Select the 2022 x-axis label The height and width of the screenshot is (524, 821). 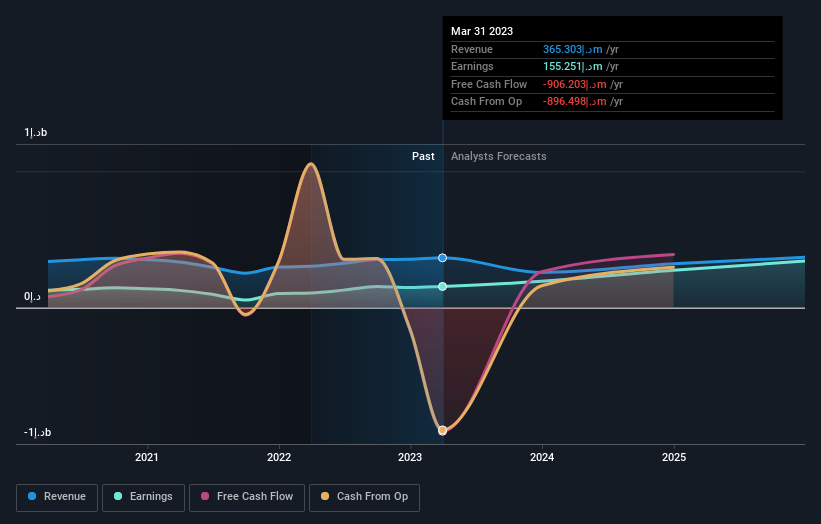coord(279,457)
